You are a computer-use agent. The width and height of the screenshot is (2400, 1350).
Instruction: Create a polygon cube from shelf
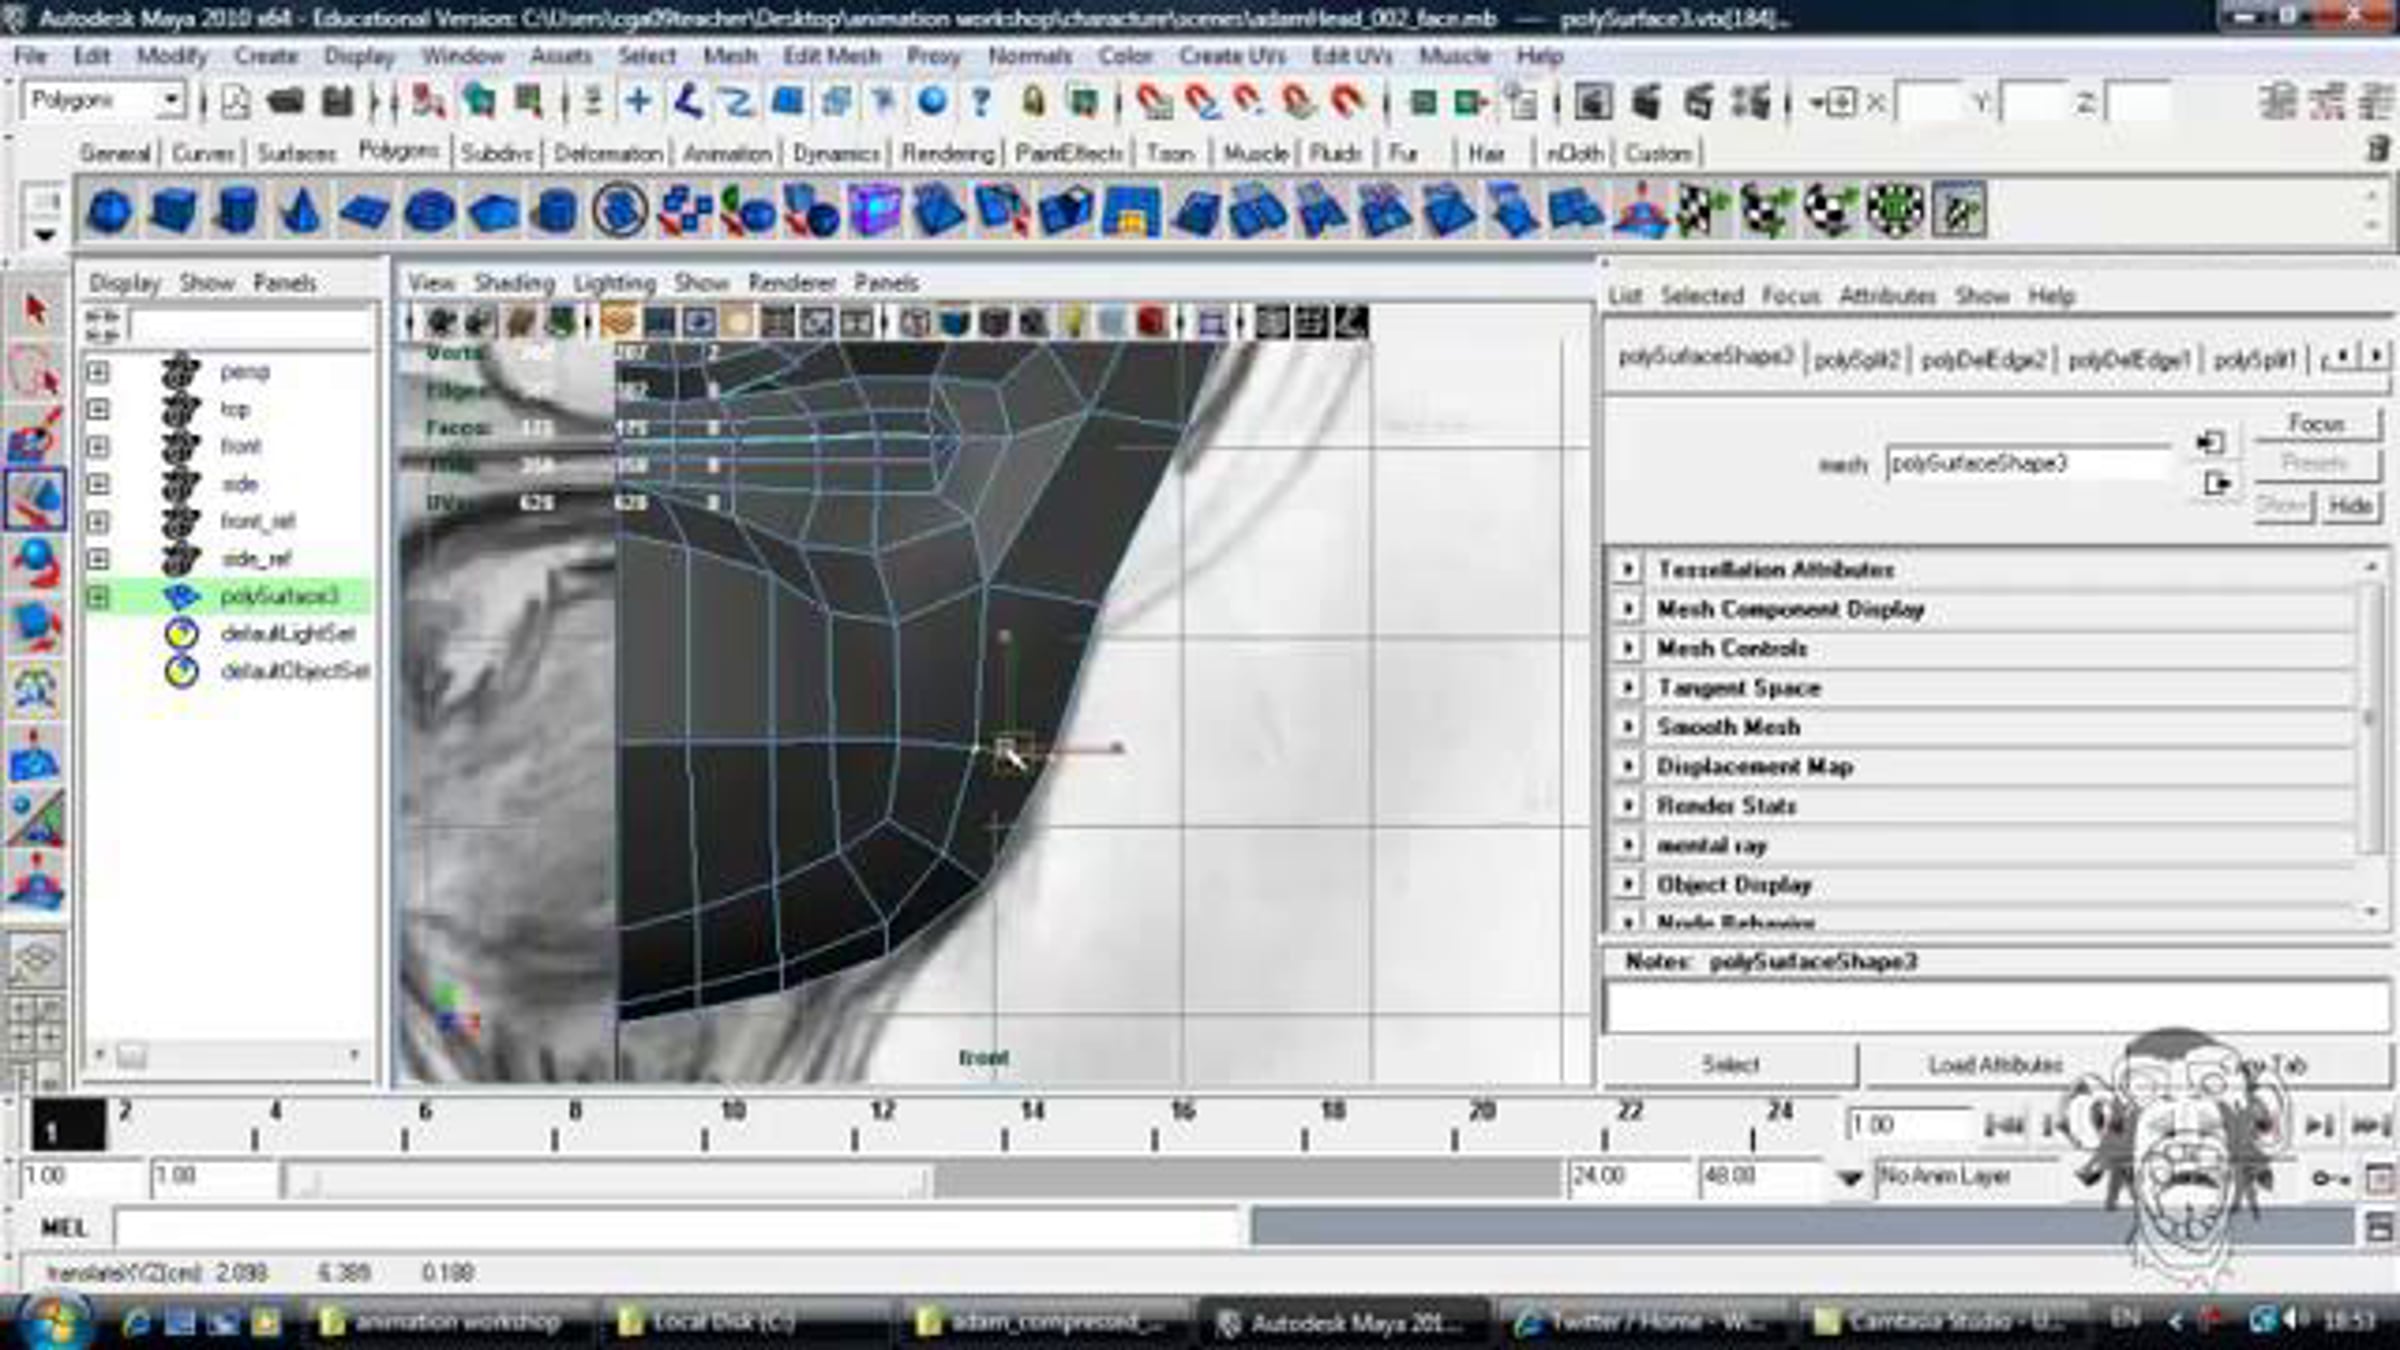(x=173, y=211)
